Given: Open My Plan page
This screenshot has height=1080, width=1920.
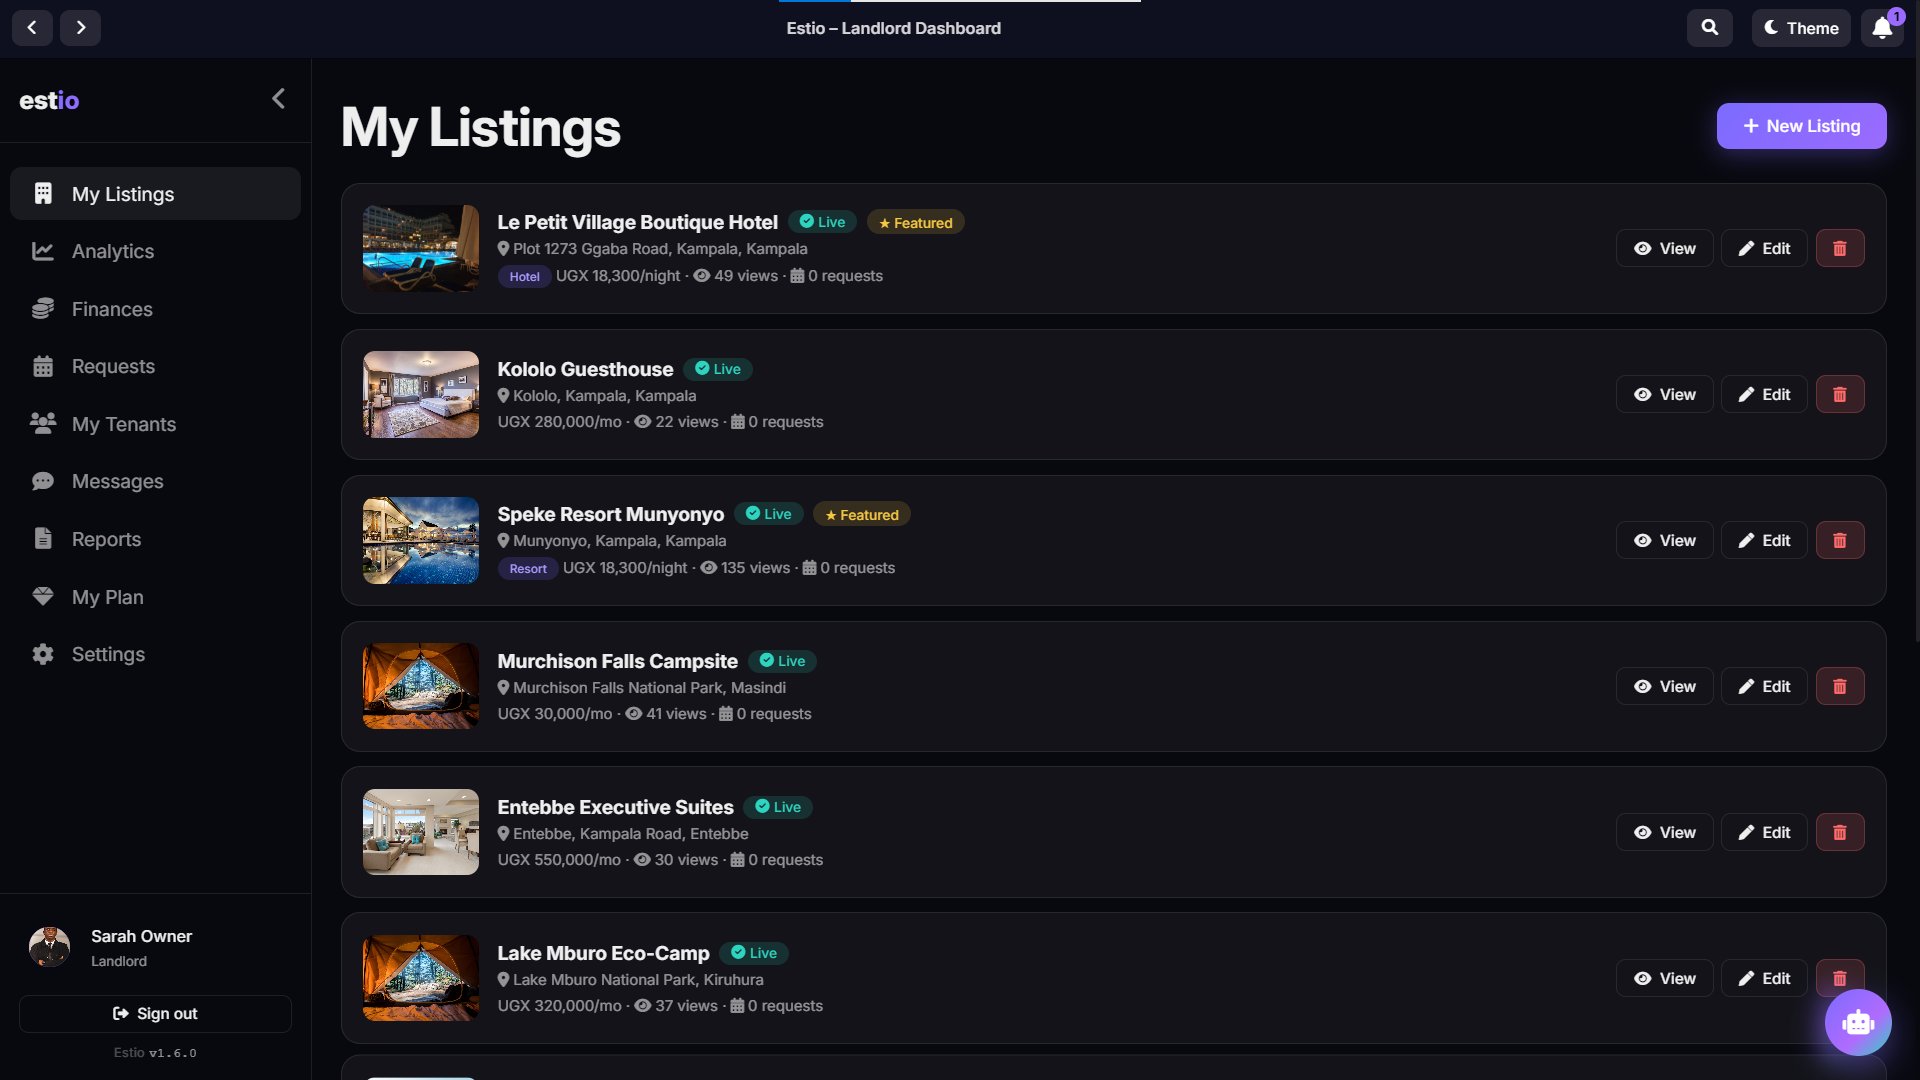Looking at the screenshot, I should 155,597.
